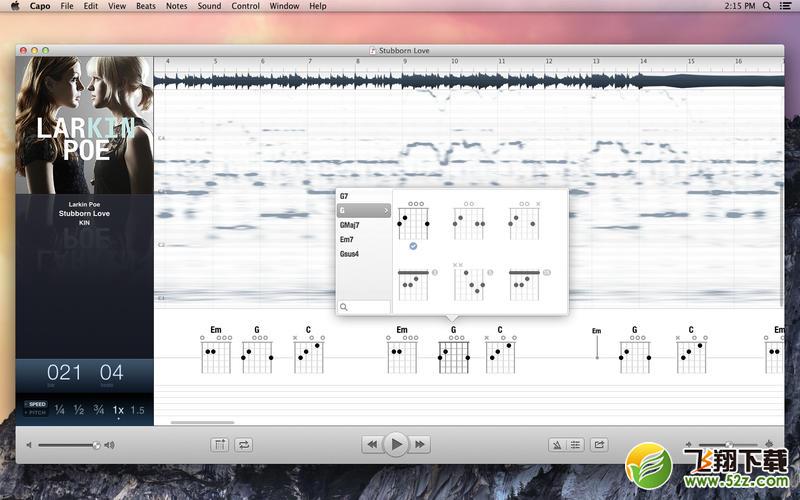Select the checked open G chord voicing
Screen dimensions: 800x500
(x=413, y=221)
